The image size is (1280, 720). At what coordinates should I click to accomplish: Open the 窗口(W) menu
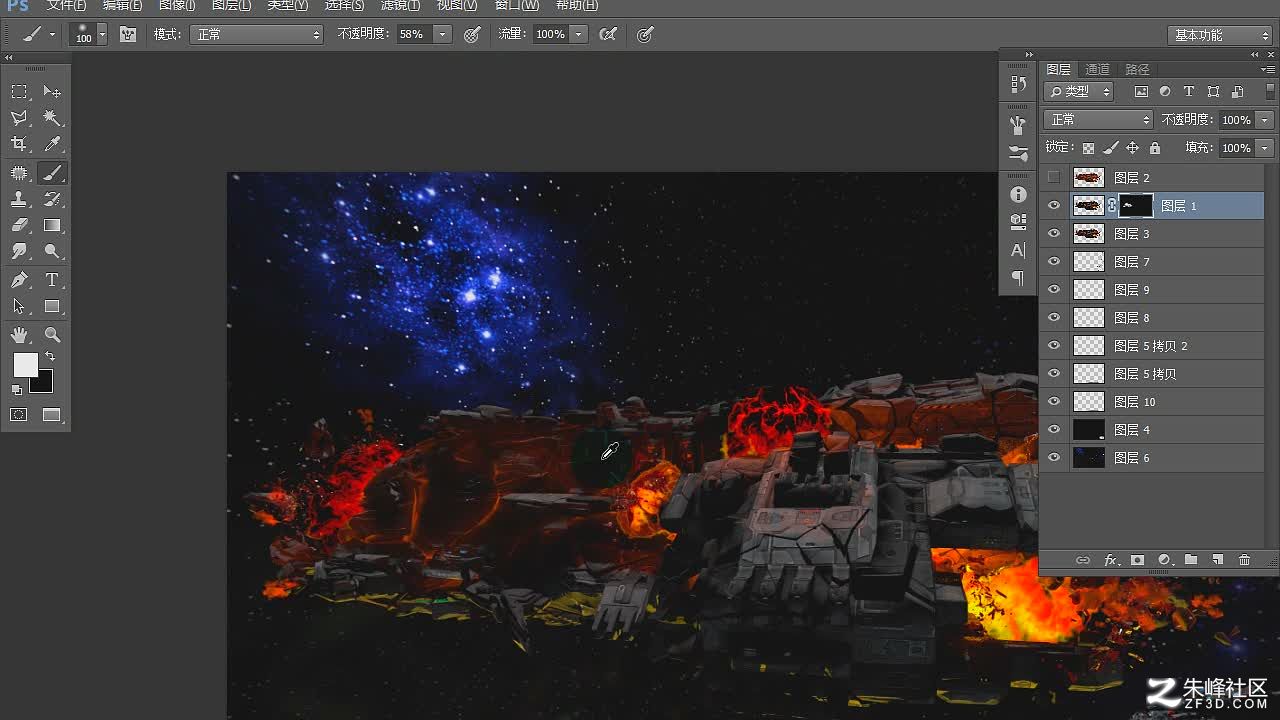tap(517, 6)
